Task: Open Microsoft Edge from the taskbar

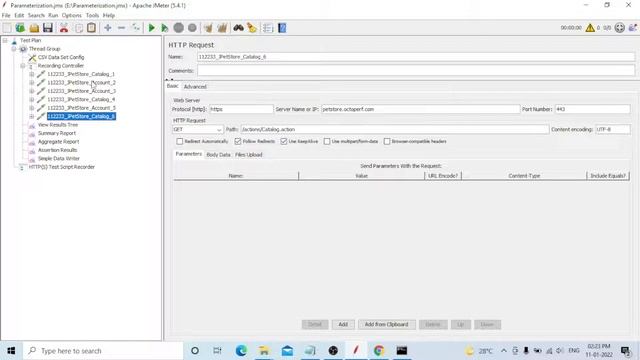Action: coord(241,351)
